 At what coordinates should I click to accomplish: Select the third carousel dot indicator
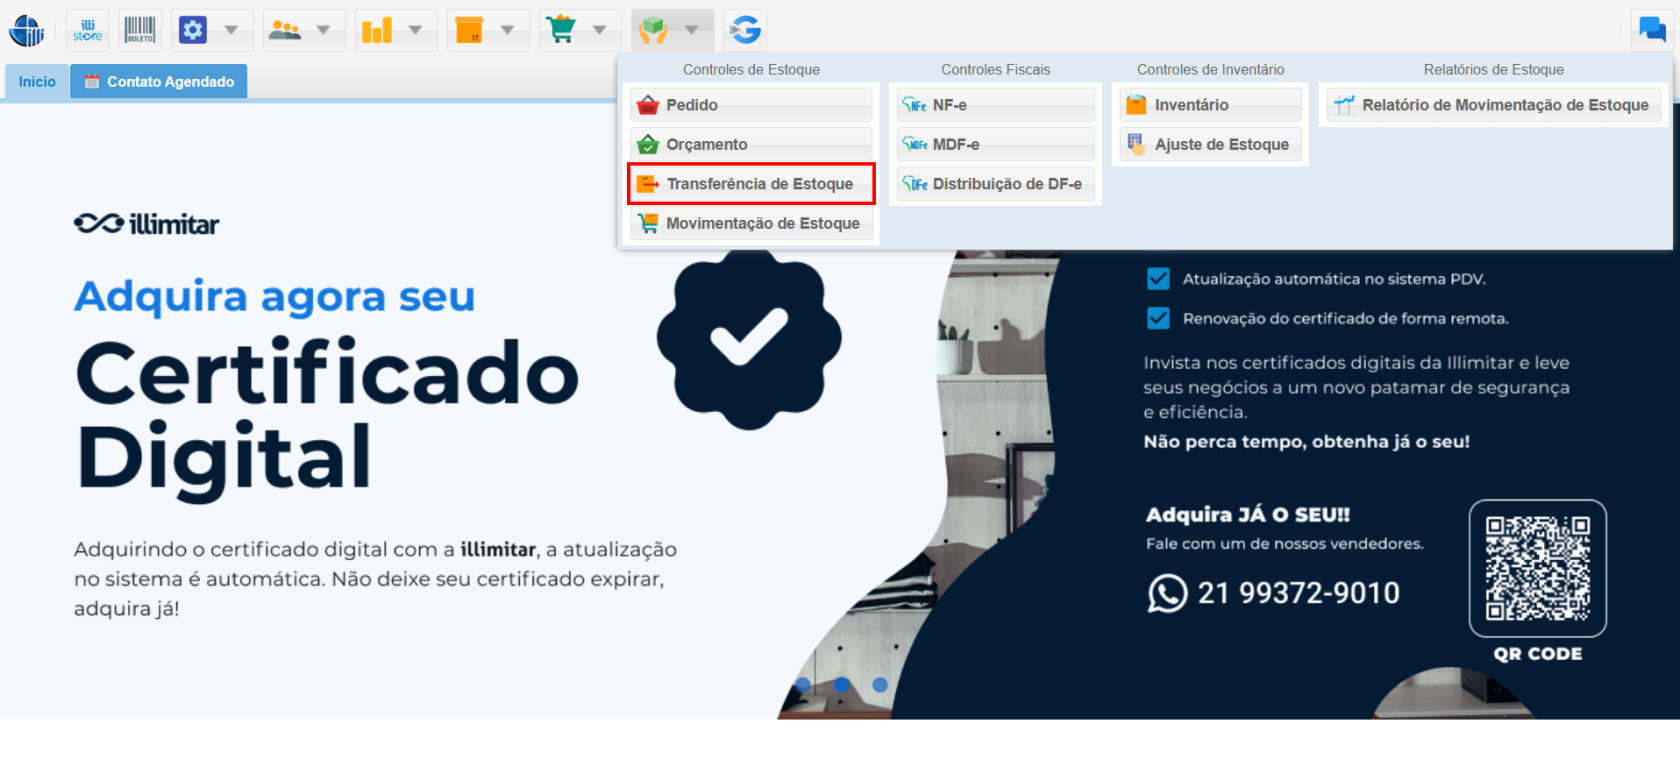tap(880, 685)
